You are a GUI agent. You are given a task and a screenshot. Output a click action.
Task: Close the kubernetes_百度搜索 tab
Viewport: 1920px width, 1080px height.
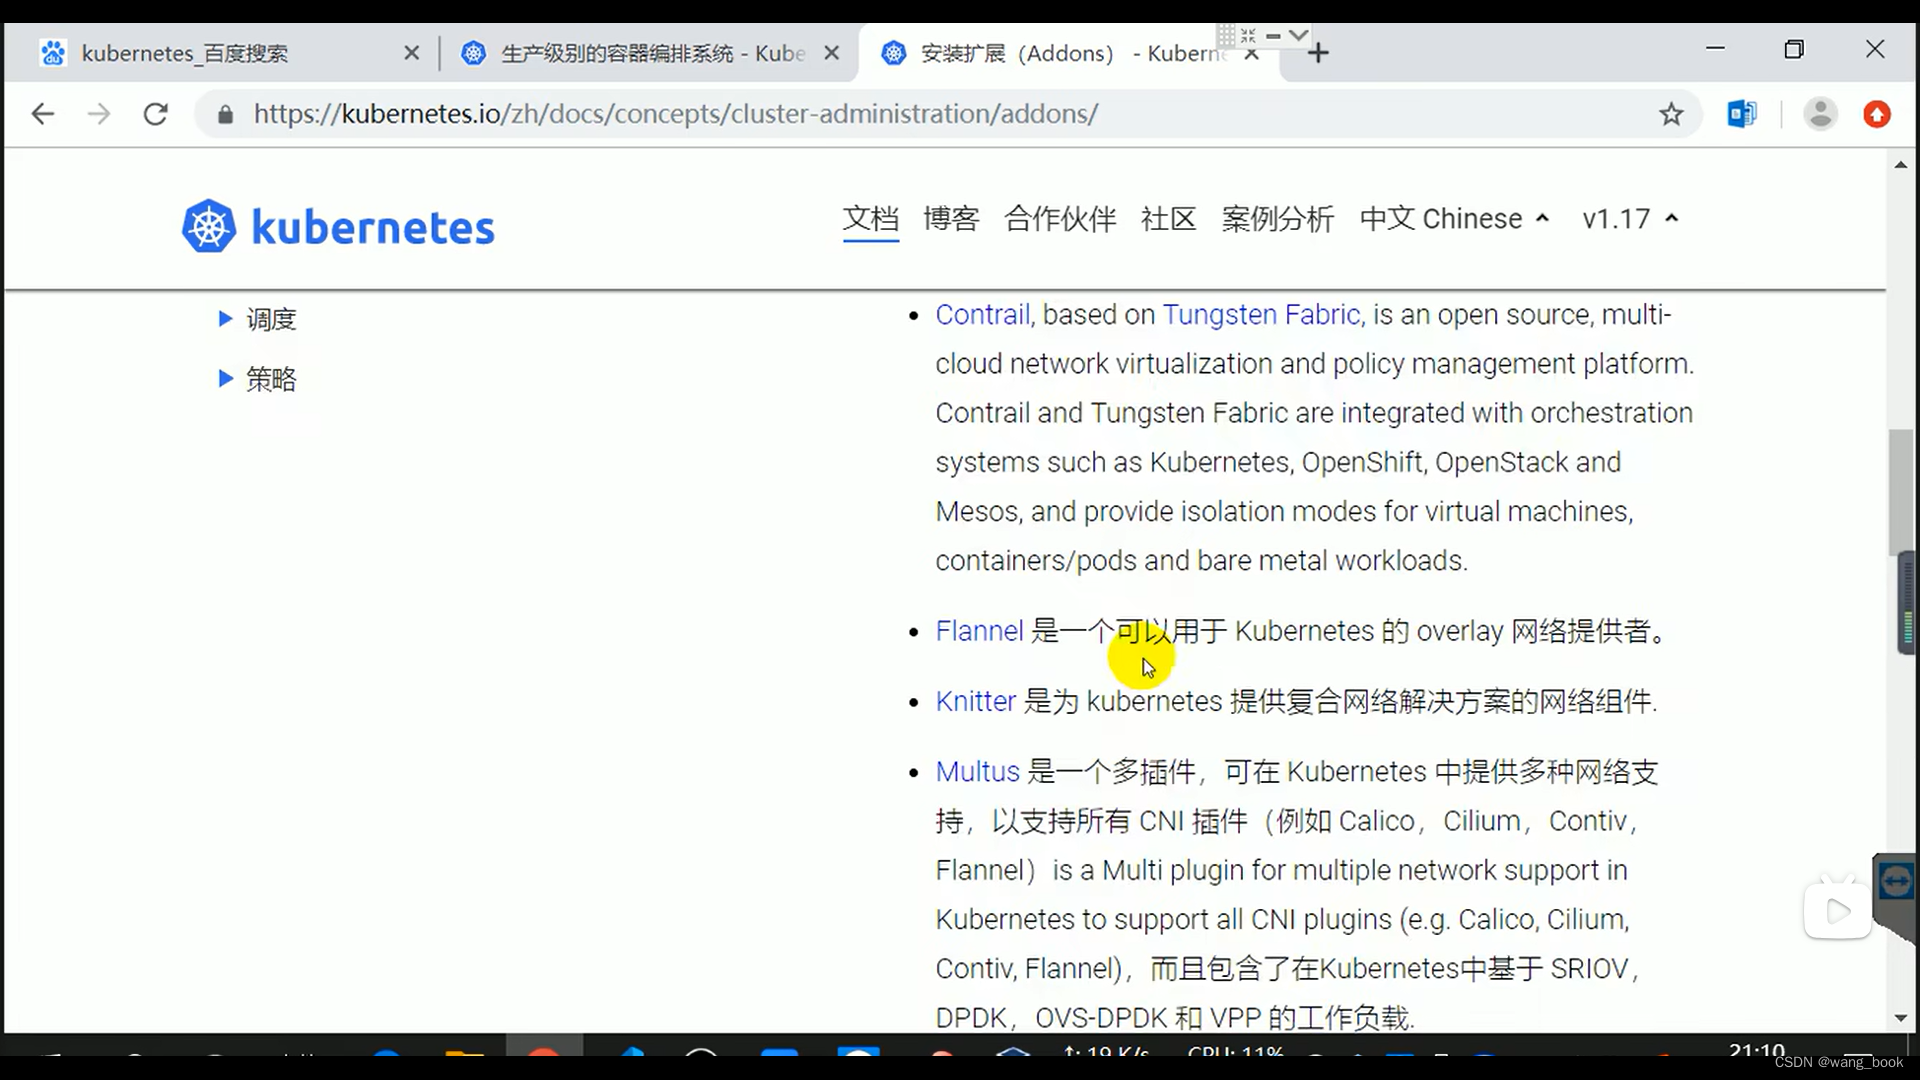pos(411,53)
